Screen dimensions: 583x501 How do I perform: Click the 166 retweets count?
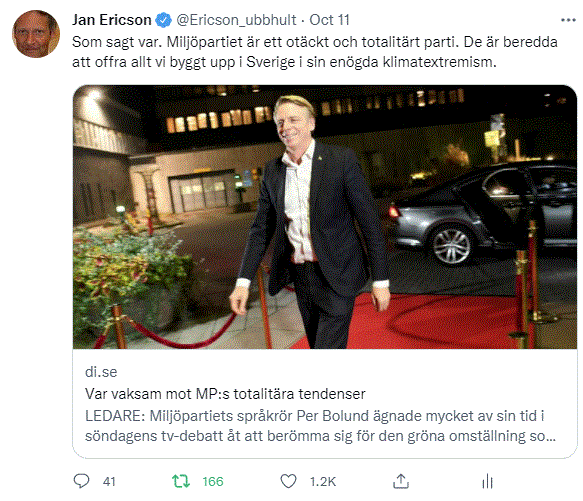(213, 482)
